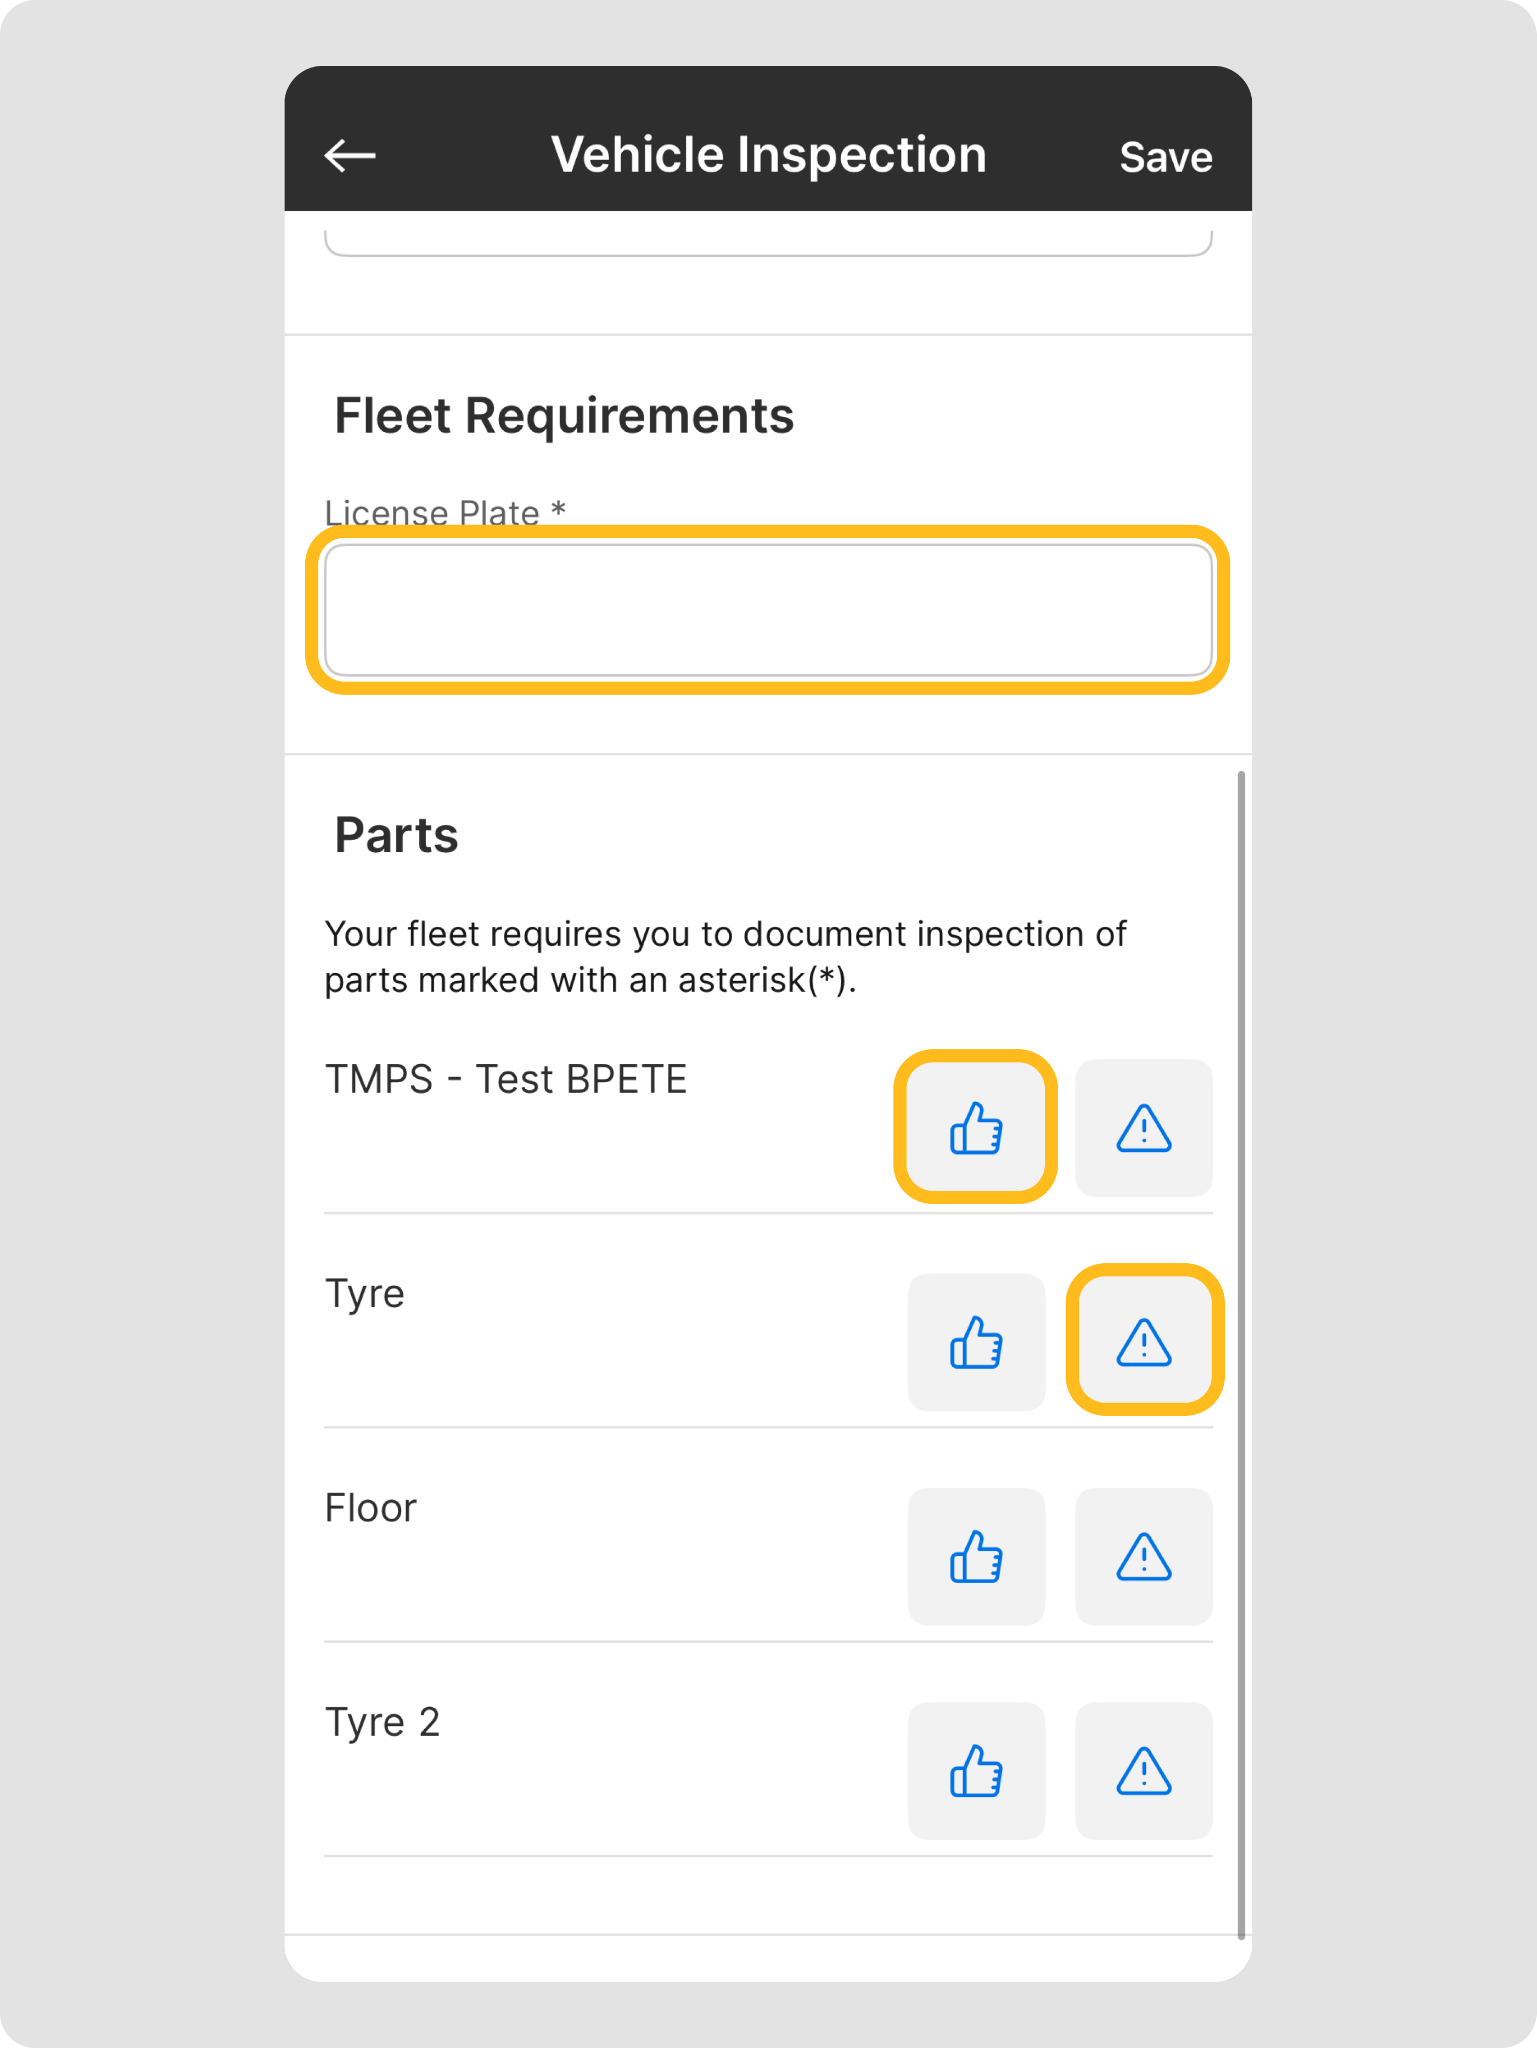Give Tyre a thumbs up
Screen dimensions: 1537x2048
pos(976,1342)
